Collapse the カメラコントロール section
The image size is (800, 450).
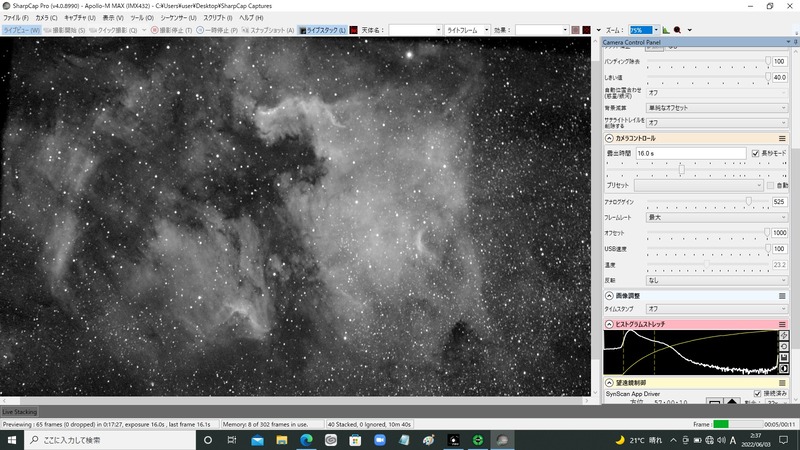tap(609, 138)
